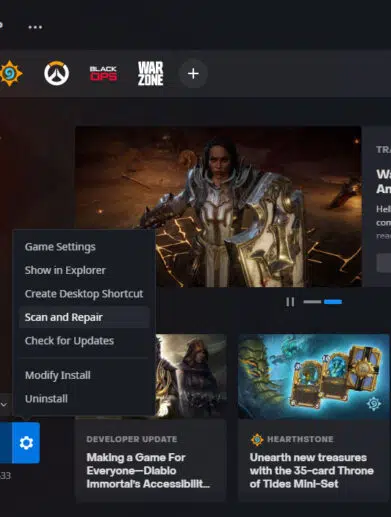This screenshot has width=391, height=517.
Task: Open the Throne of Tides Mini-Set thumbnail
Action: tap(314, 376)
